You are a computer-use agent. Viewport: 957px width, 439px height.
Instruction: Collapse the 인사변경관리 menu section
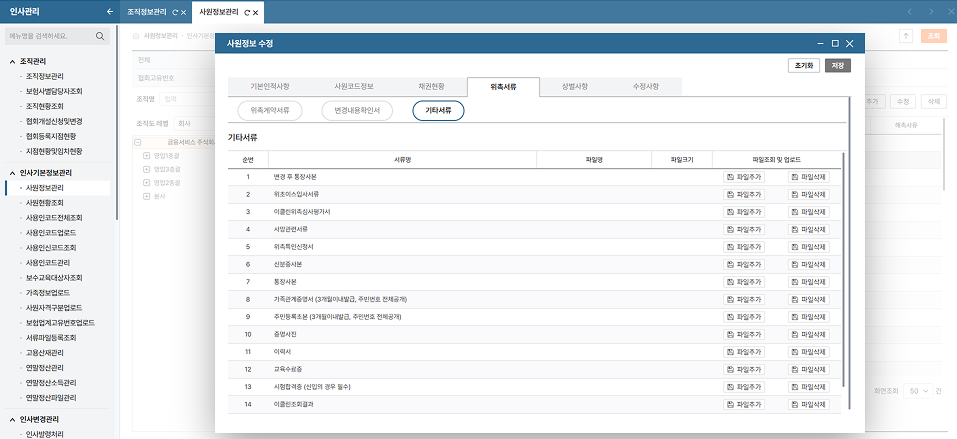pyautogui.click(x=12, y=419)
